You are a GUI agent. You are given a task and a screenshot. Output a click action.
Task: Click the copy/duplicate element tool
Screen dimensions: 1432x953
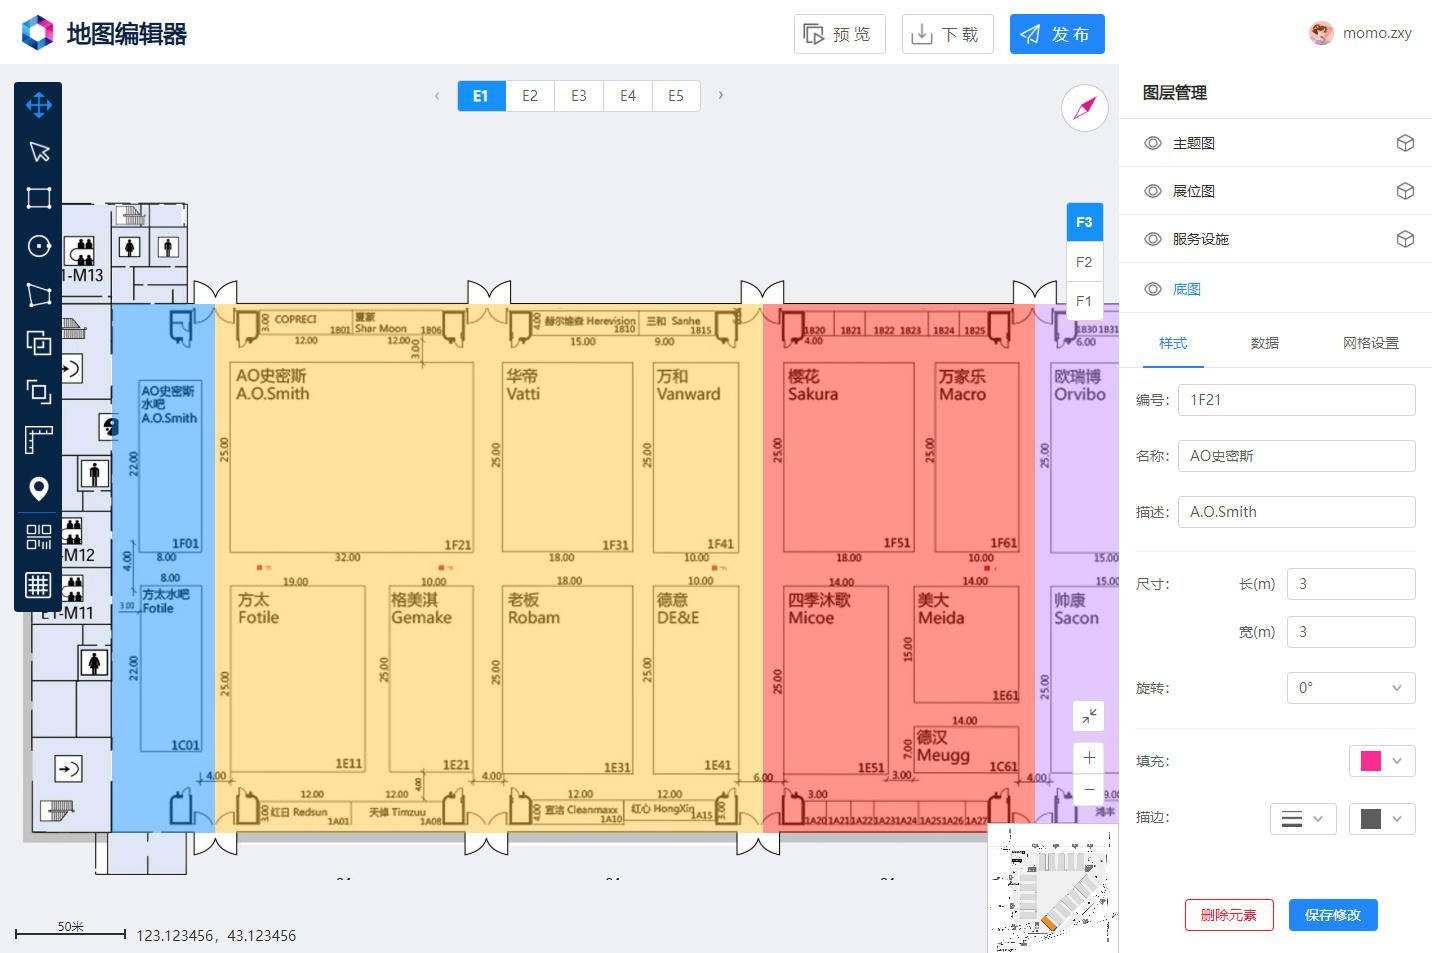pyautogui.click(x=39, y=342)
